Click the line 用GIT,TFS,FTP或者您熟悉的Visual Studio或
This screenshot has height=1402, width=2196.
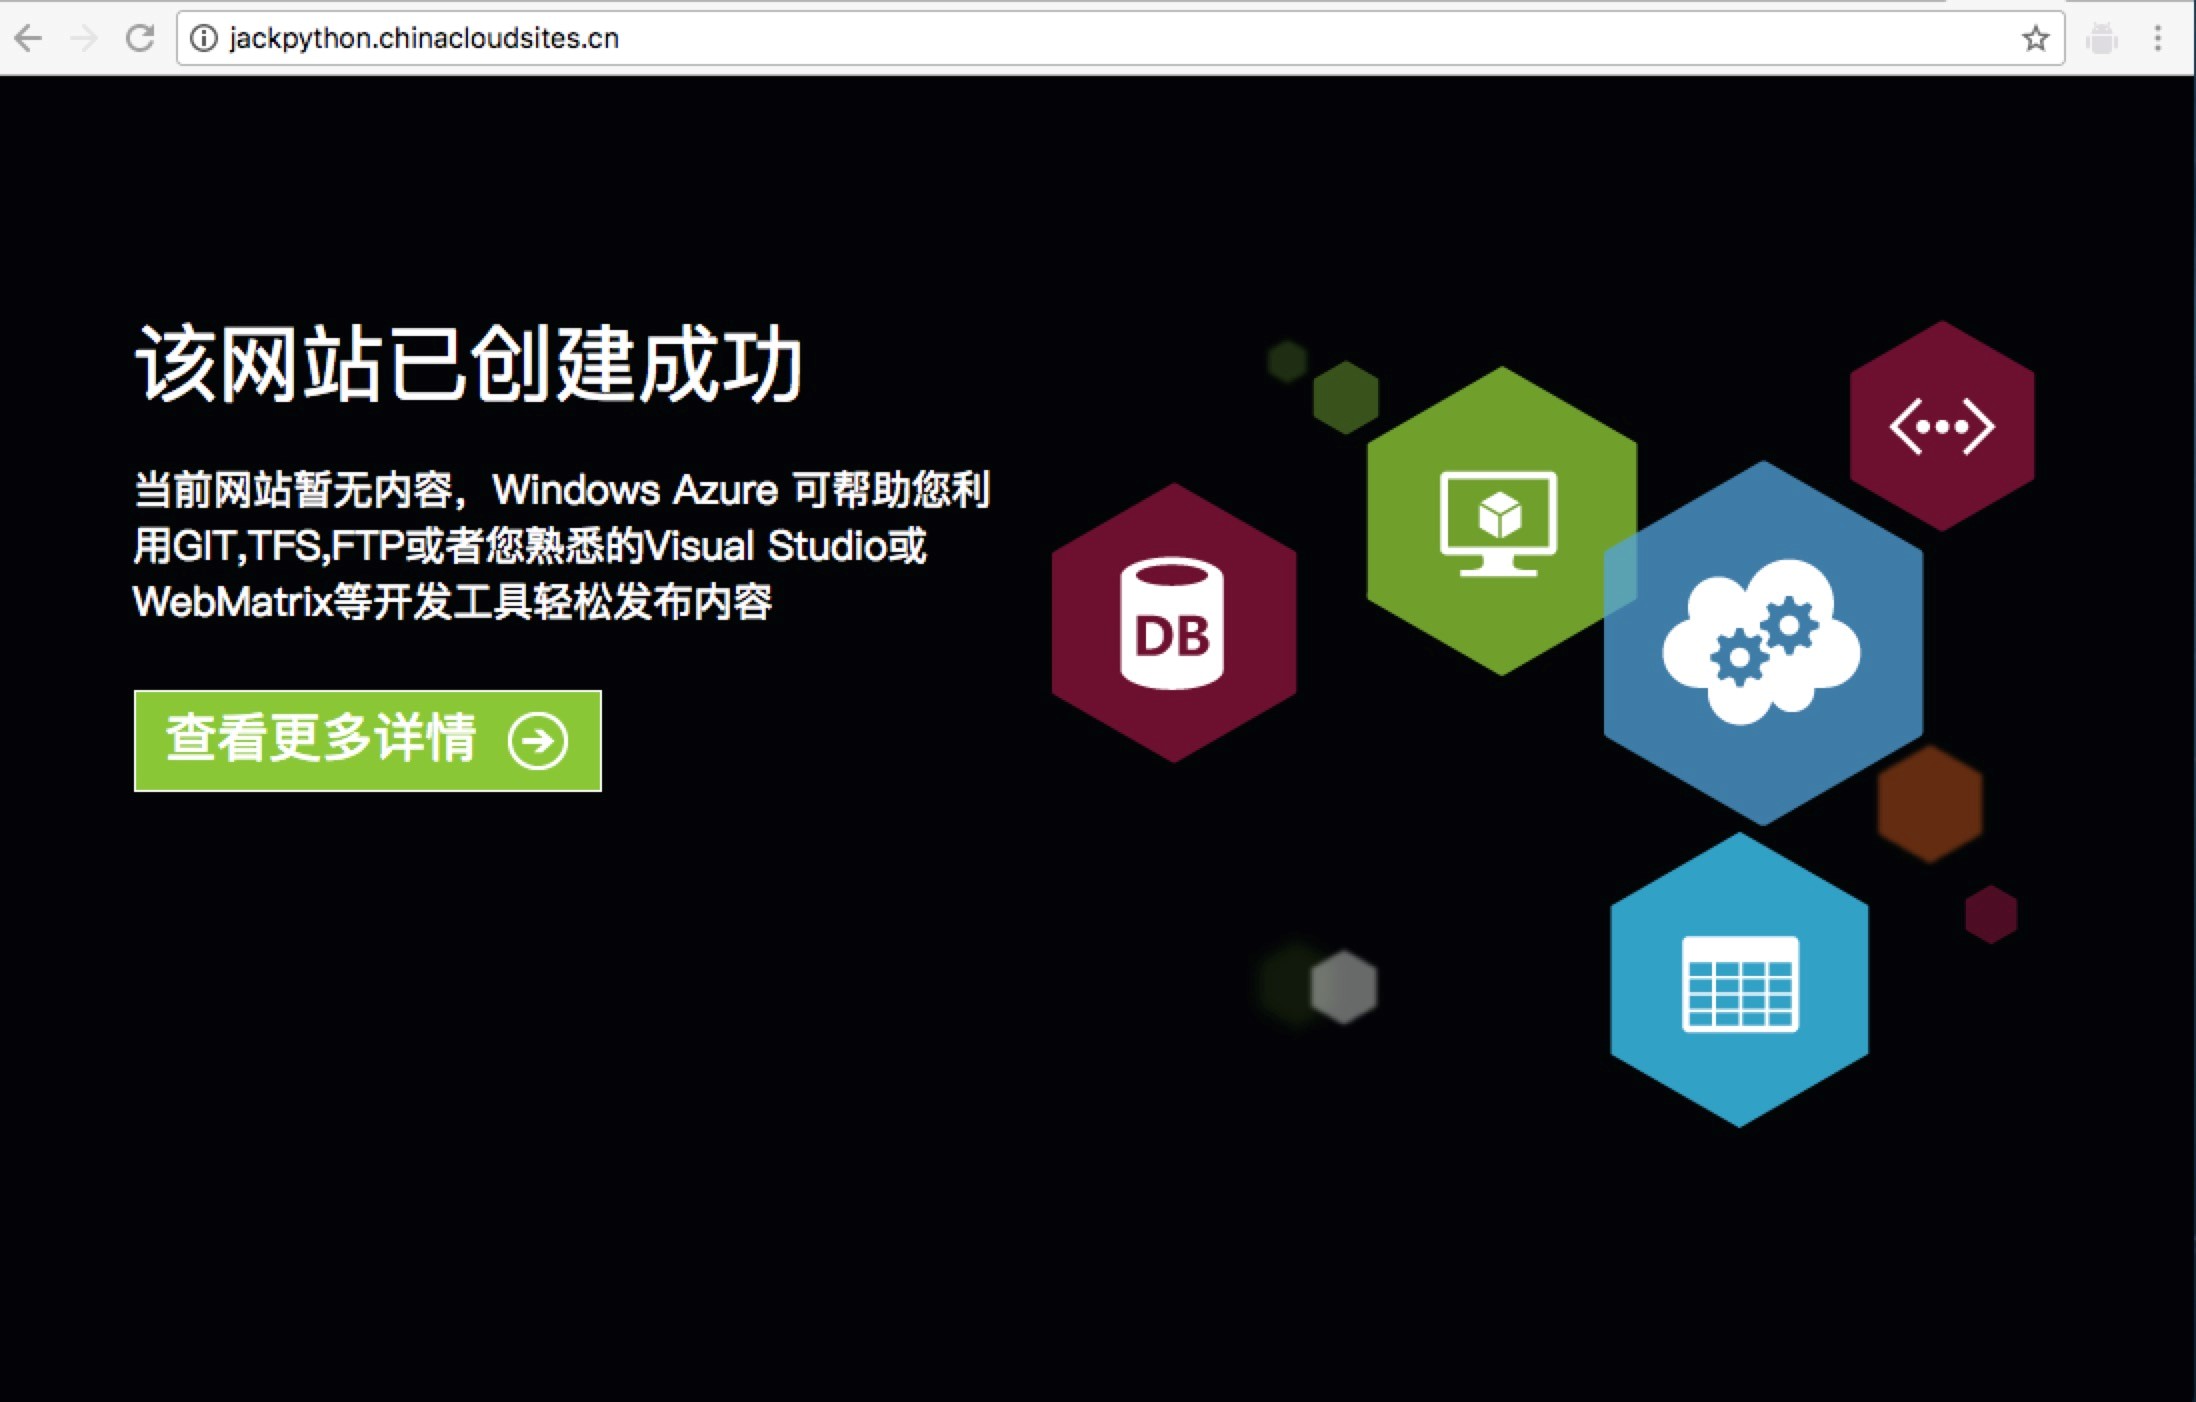tap(530, 546)
